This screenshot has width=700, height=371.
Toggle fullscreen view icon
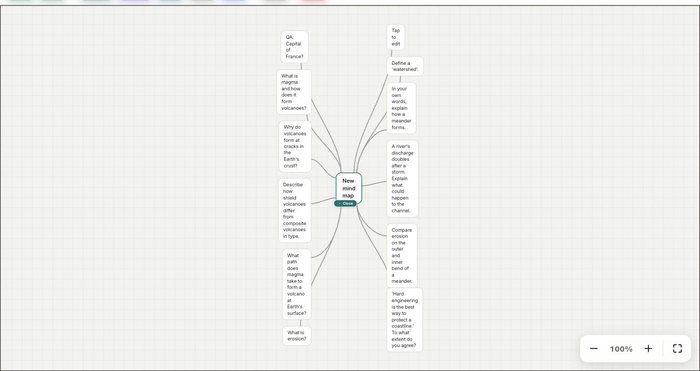[x=677, y=349]
